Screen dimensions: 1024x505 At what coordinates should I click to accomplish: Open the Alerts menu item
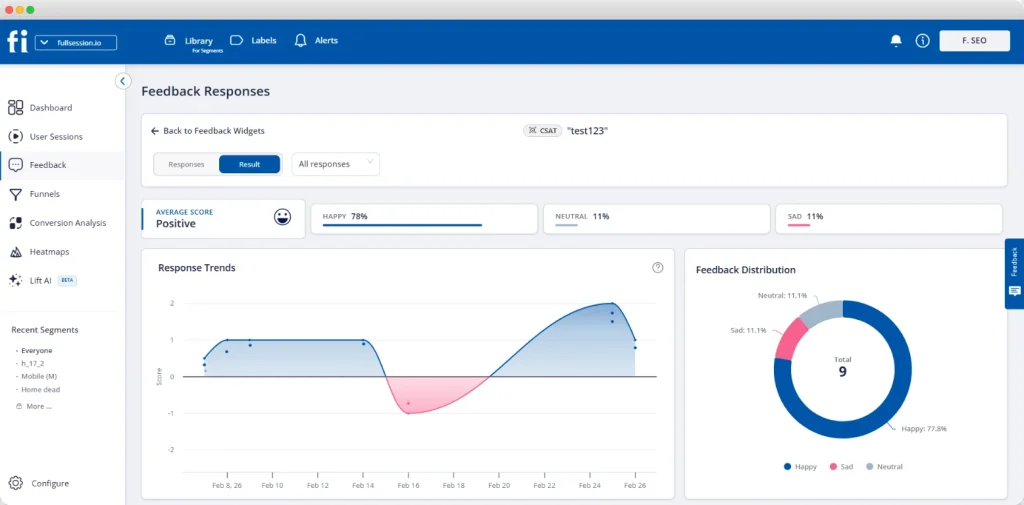[316, 41]
